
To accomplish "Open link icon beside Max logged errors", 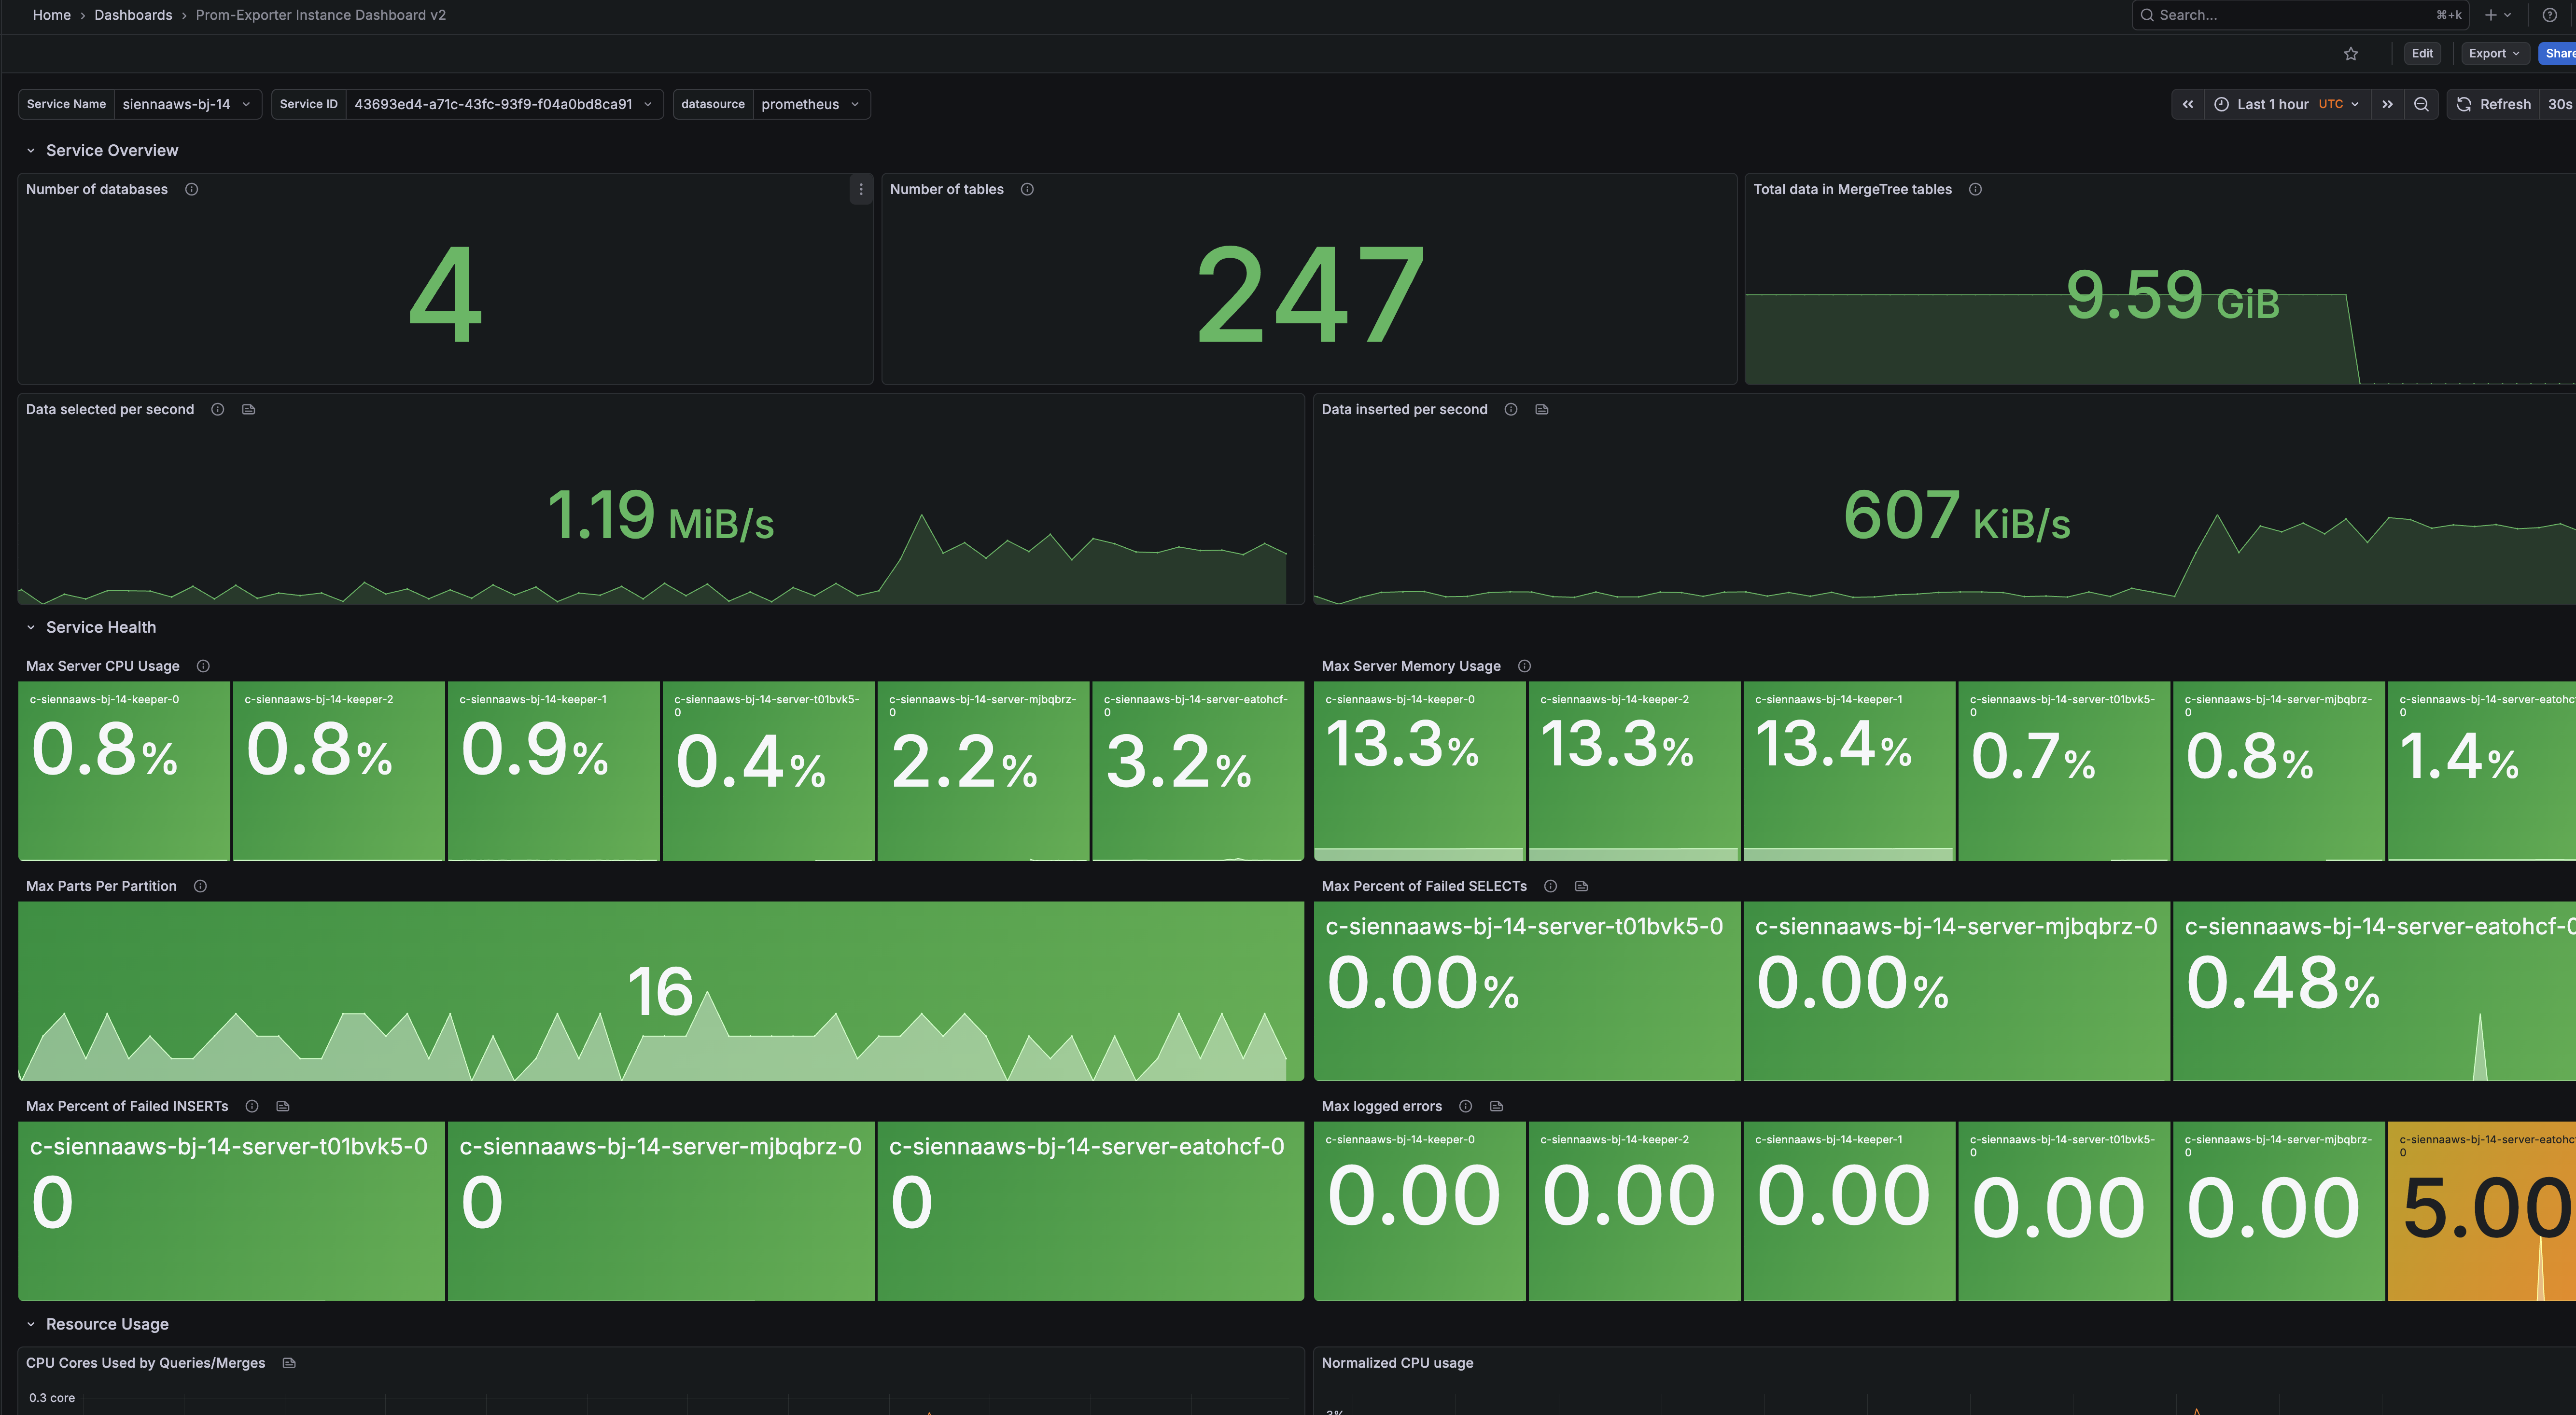I will click(1496, 1106).
